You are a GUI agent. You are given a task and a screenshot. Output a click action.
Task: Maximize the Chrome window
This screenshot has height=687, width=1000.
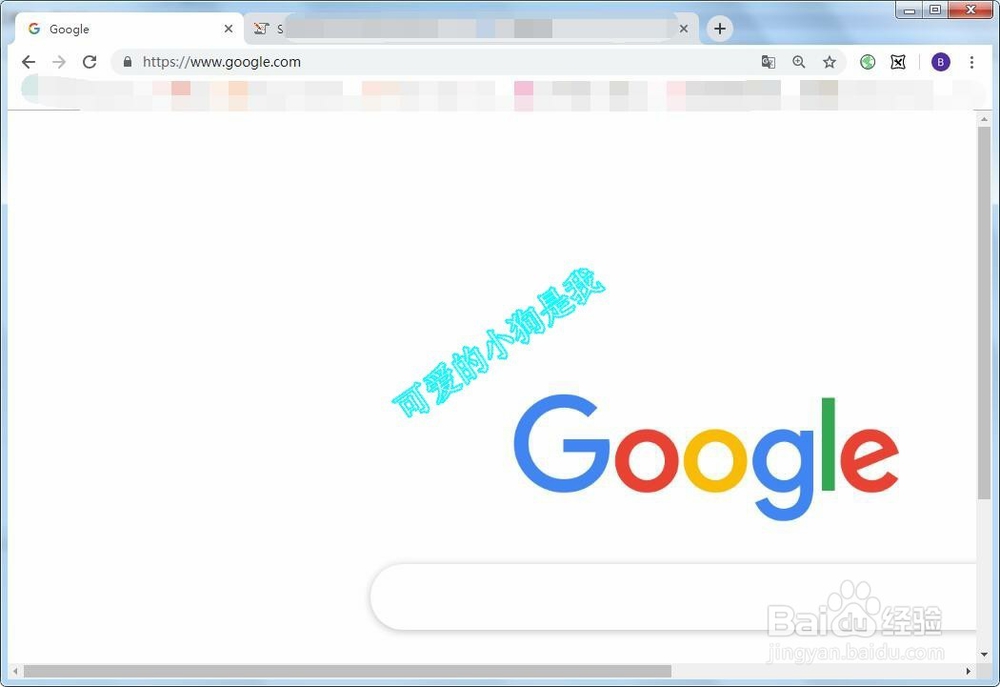[935, 10]
